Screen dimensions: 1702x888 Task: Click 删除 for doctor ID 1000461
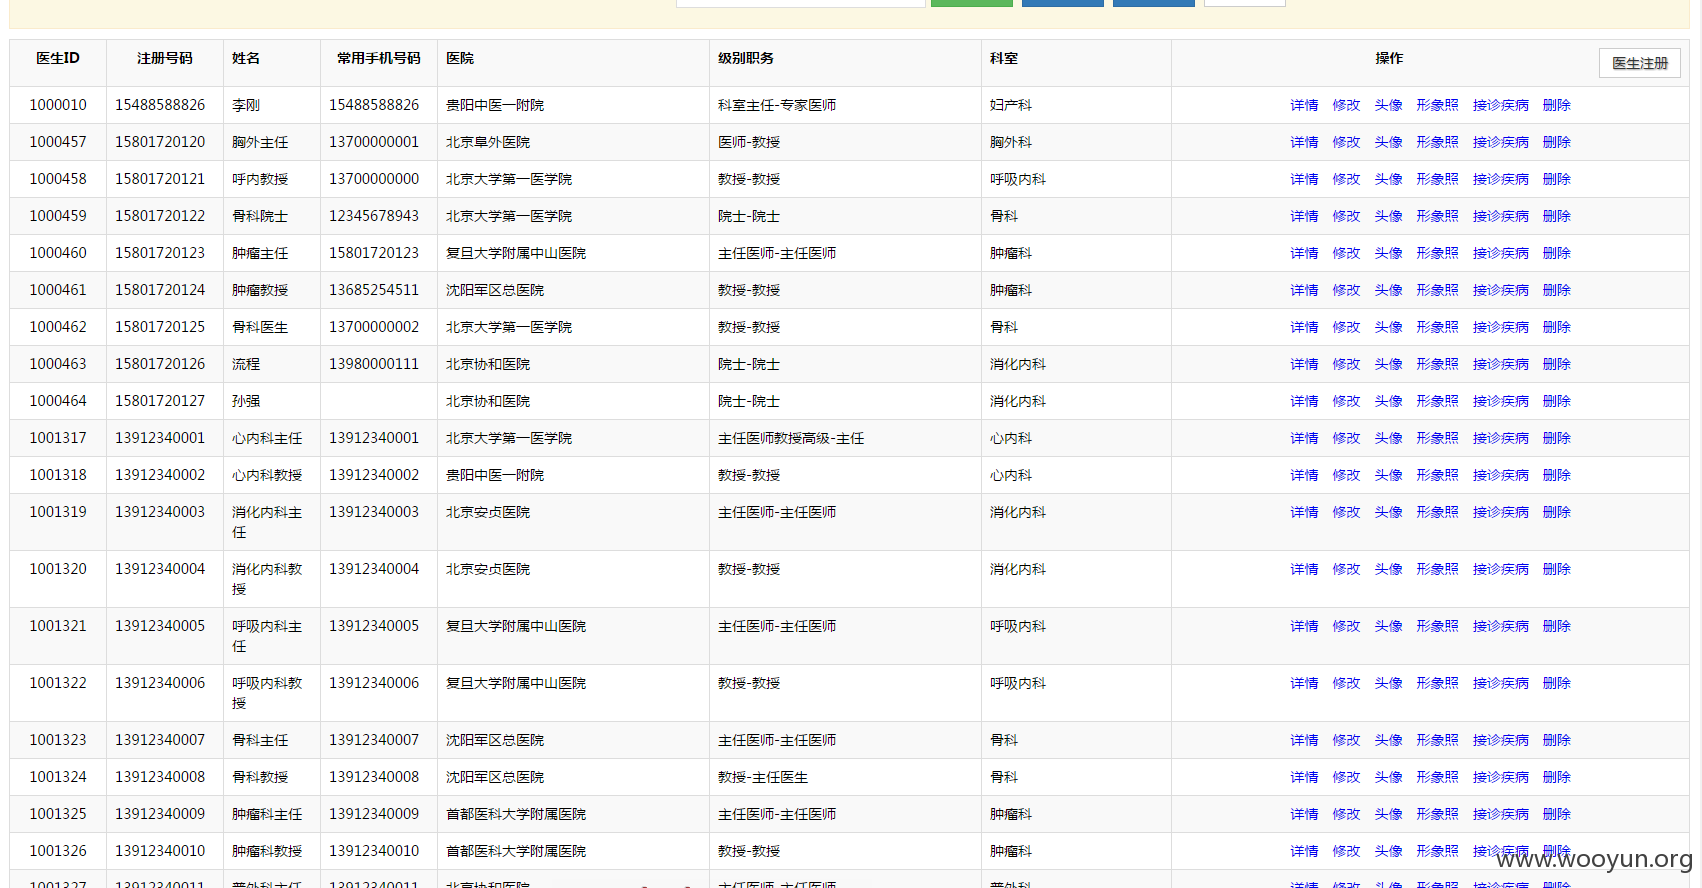1557,290
